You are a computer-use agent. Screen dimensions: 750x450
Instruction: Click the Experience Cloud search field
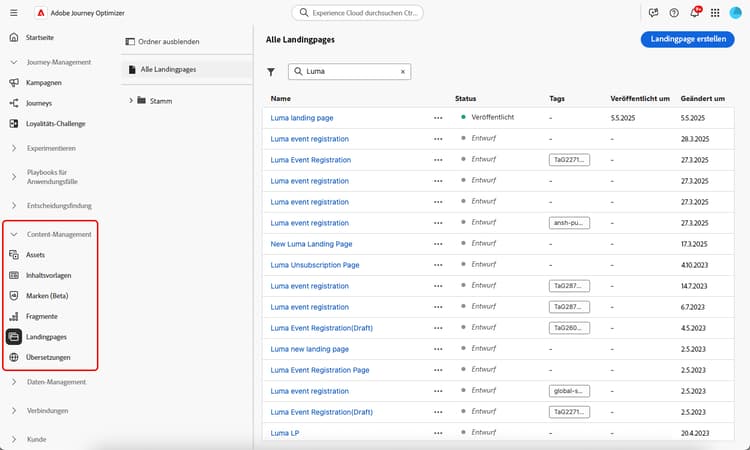[x=357, y=13]
